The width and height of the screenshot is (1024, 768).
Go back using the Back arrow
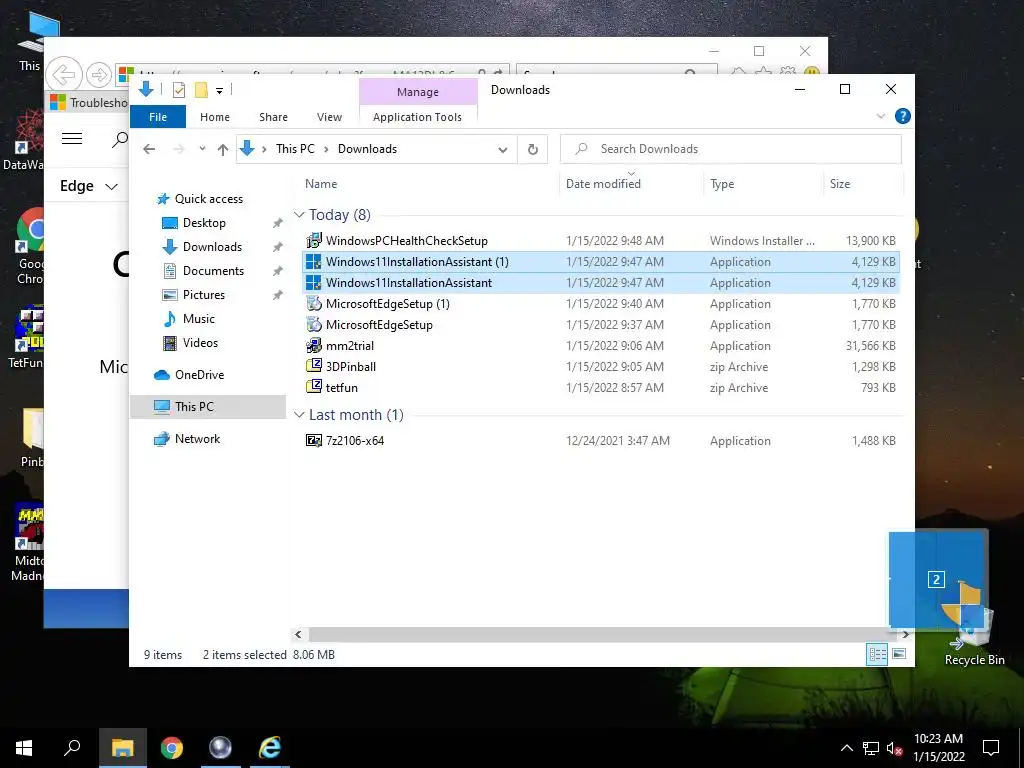[x=149, y=149]
